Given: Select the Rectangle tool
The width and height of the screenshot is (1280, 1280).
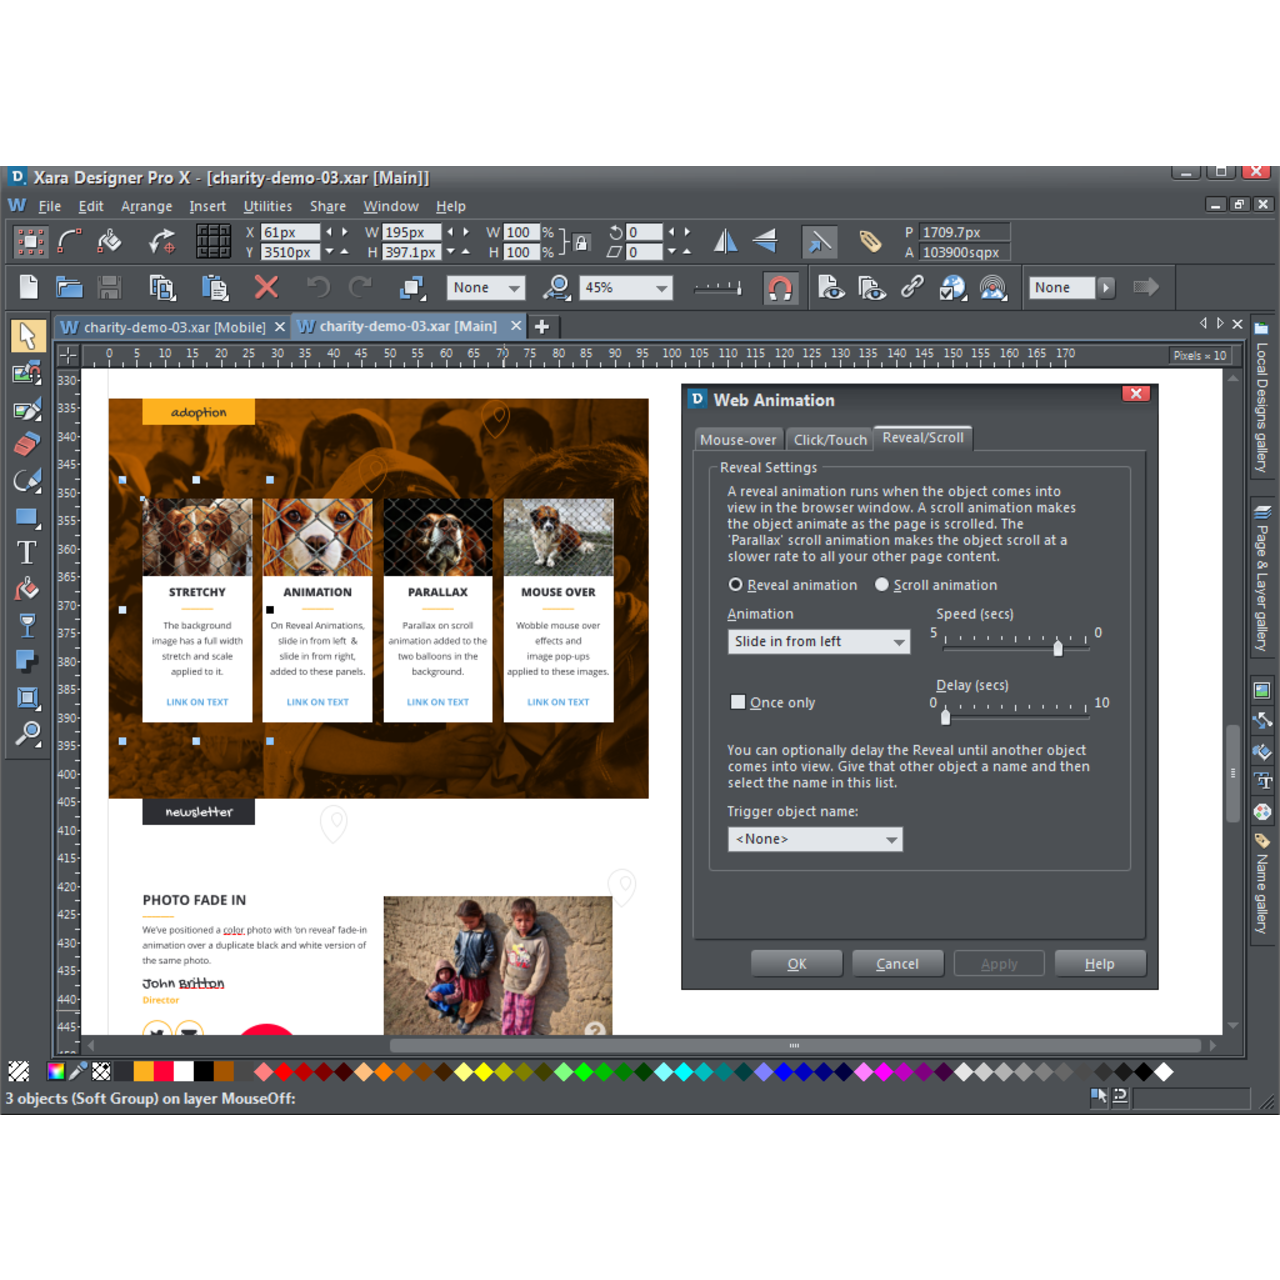Looking at the screenshot, I should click(27, 517).
